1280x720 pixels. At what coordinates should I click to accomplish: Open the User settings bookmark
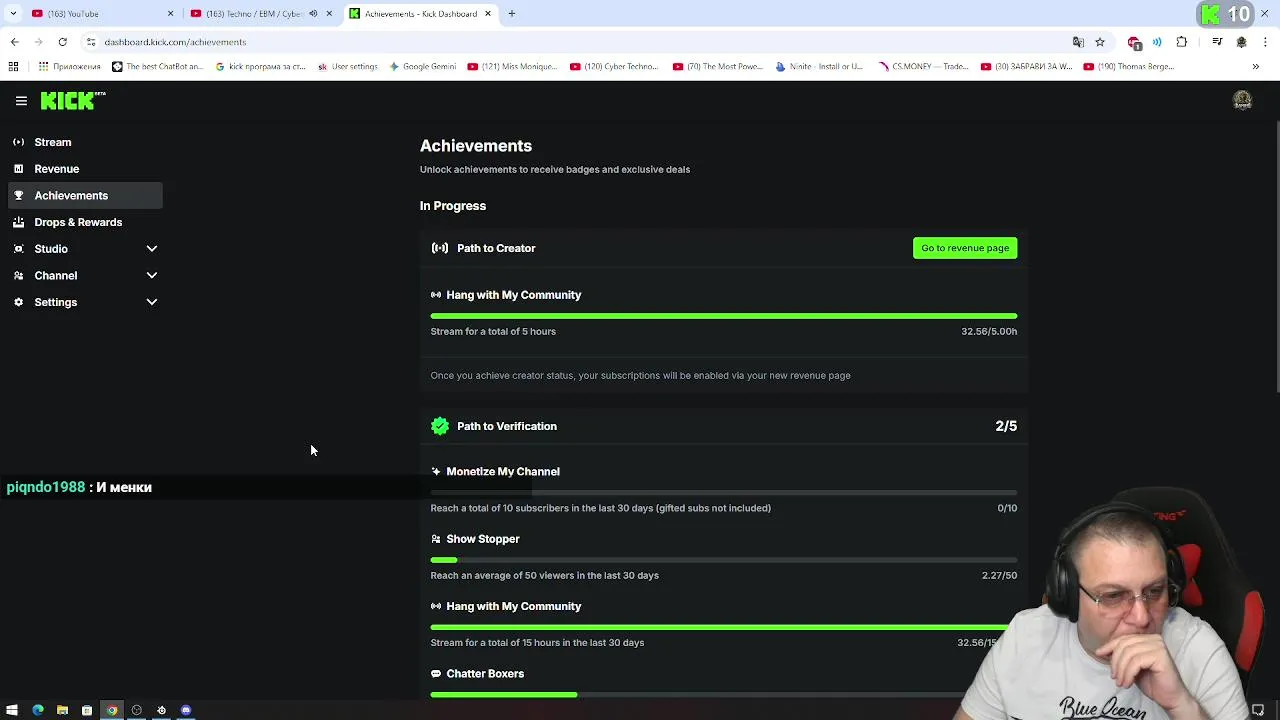(x=348, y=67)
